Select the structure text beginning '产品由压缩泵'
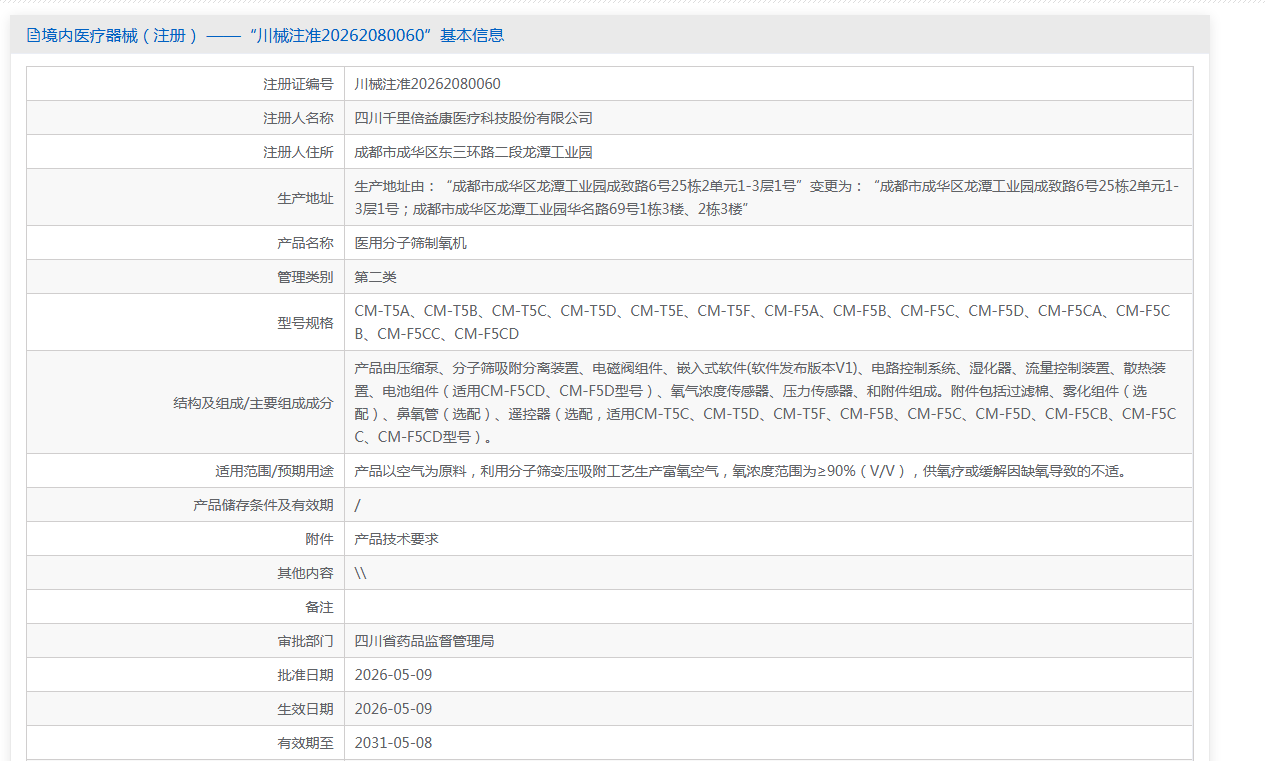 (x=765, y=403)
